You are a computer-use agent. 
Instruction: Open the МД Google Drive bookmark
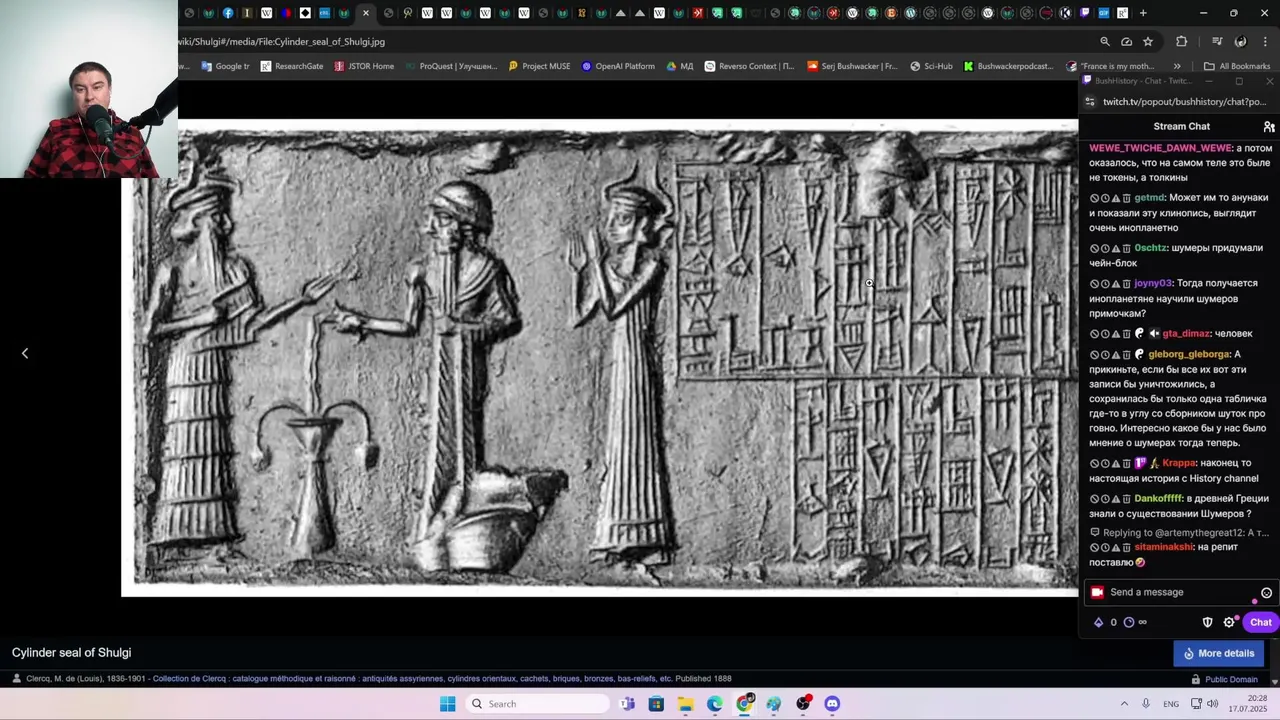click(x=679, y=66)
